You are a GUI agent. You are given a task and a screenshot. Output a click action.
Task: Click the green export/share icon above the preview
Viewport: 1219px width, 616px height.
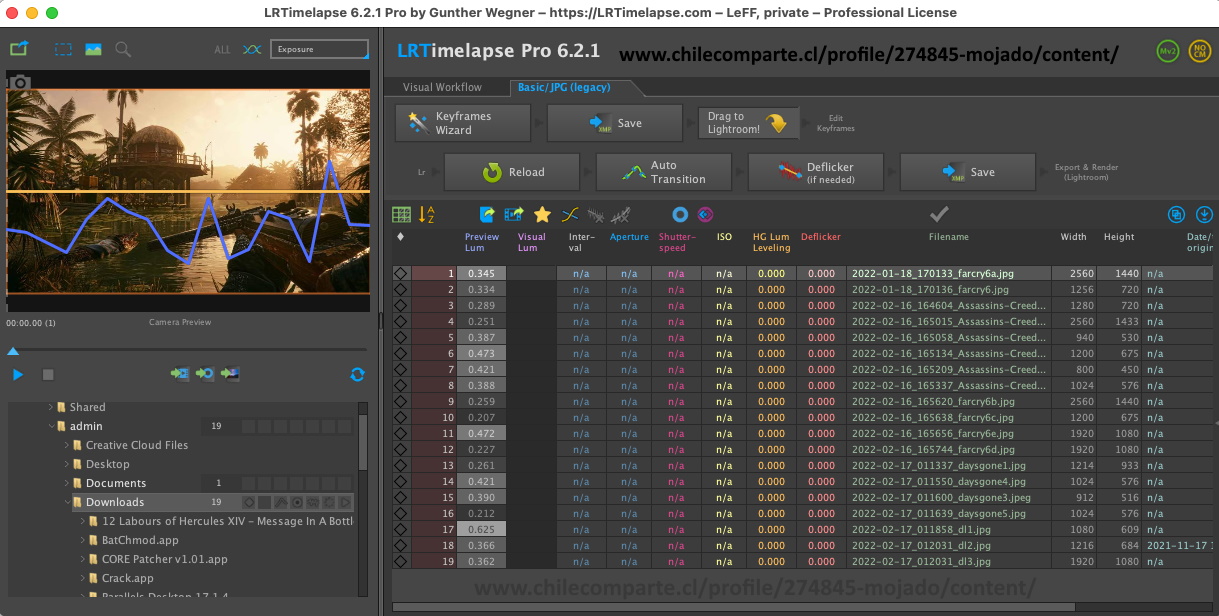coord(20,48)
